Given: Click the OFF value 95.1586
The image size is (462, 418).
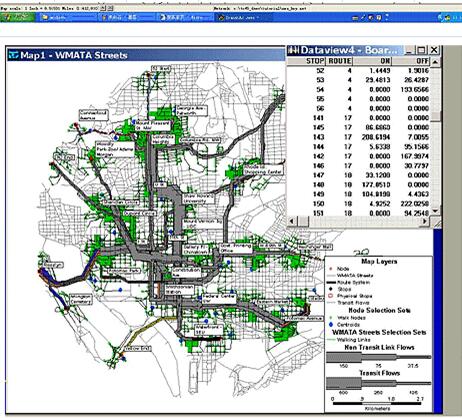Looking at the screenshot, I should 415,147.
